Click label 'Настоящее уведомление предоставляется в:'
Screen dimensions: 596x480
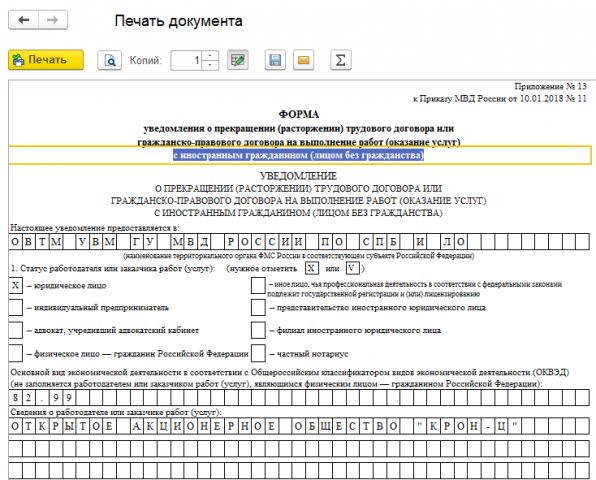(x=95, y=228)
